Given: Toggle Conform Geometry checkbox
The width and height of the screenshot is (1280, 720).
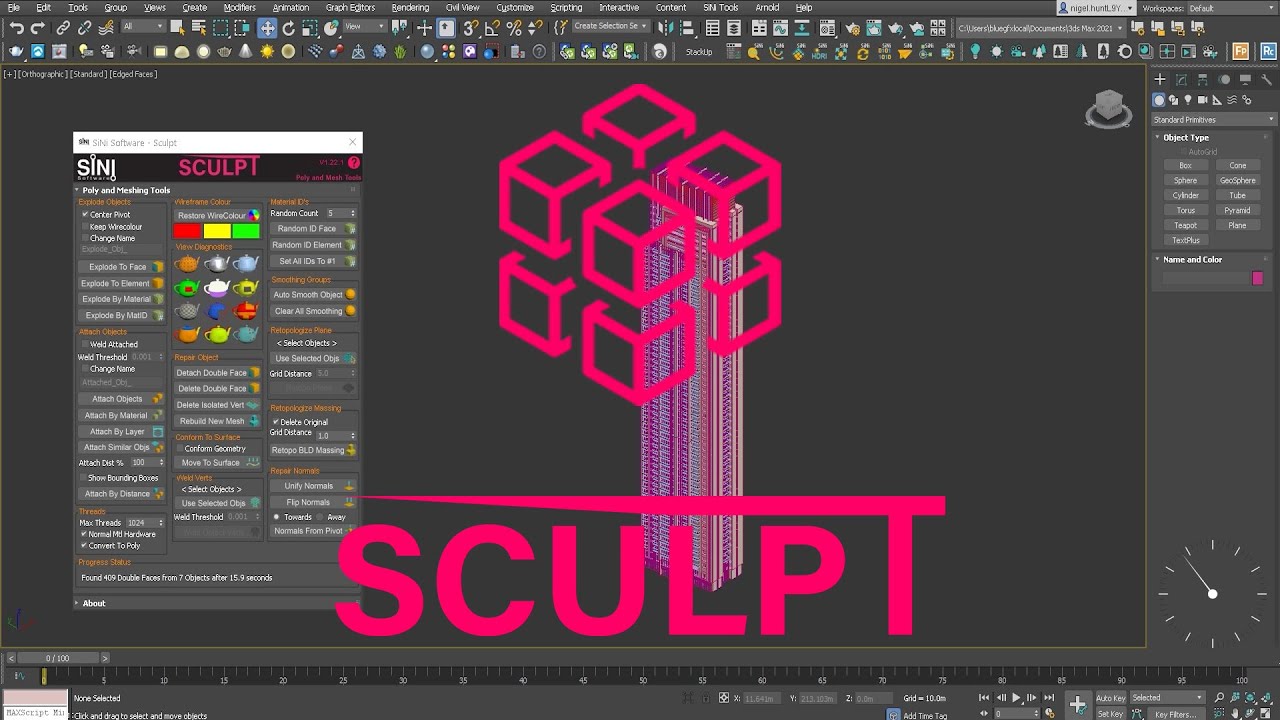Looking at the screenshot, I should [x=179, y=449].
